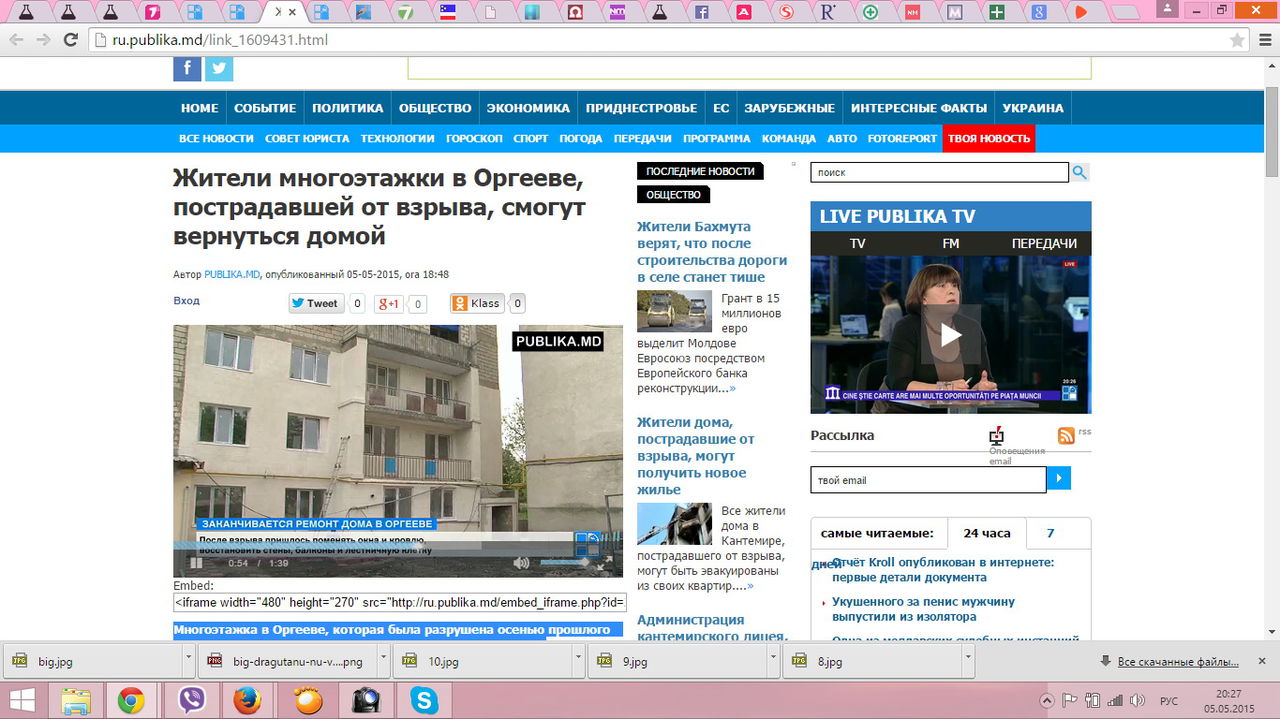Click the Вход login link
This screenshot has width=1280, height=719.
(186, 300)
